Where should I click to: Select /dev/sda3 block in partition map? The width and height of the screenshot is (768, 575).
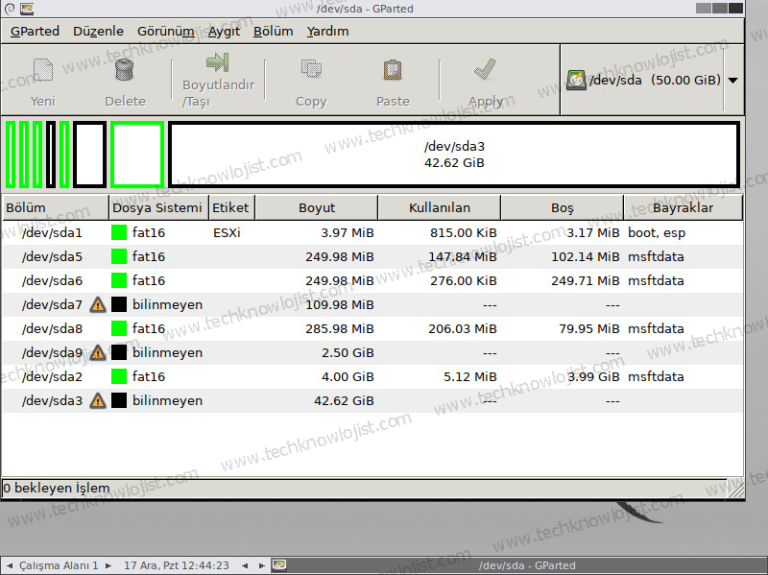tap(454, 154)
